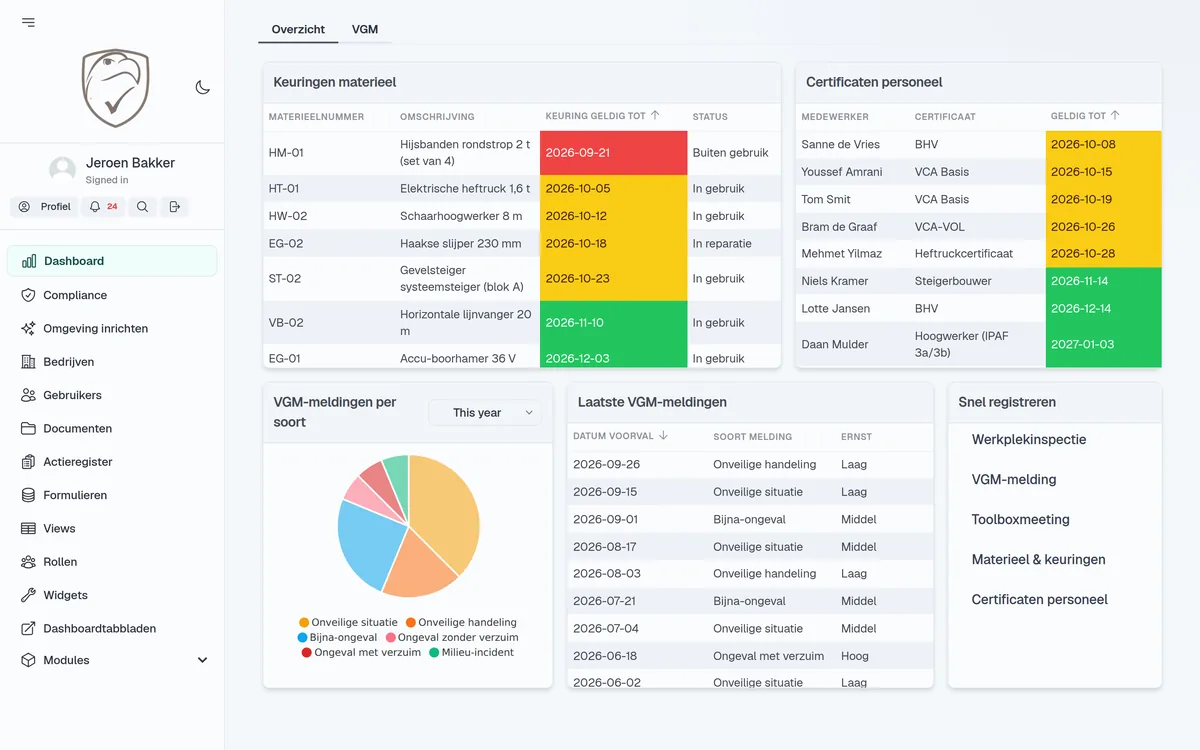Click the Dashboard bar-chart icon

coord(29,261)
